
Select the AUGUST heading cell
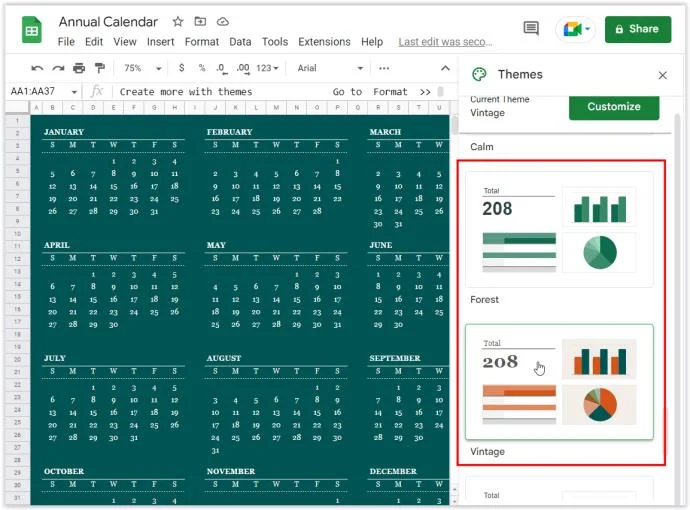point(224,358)
